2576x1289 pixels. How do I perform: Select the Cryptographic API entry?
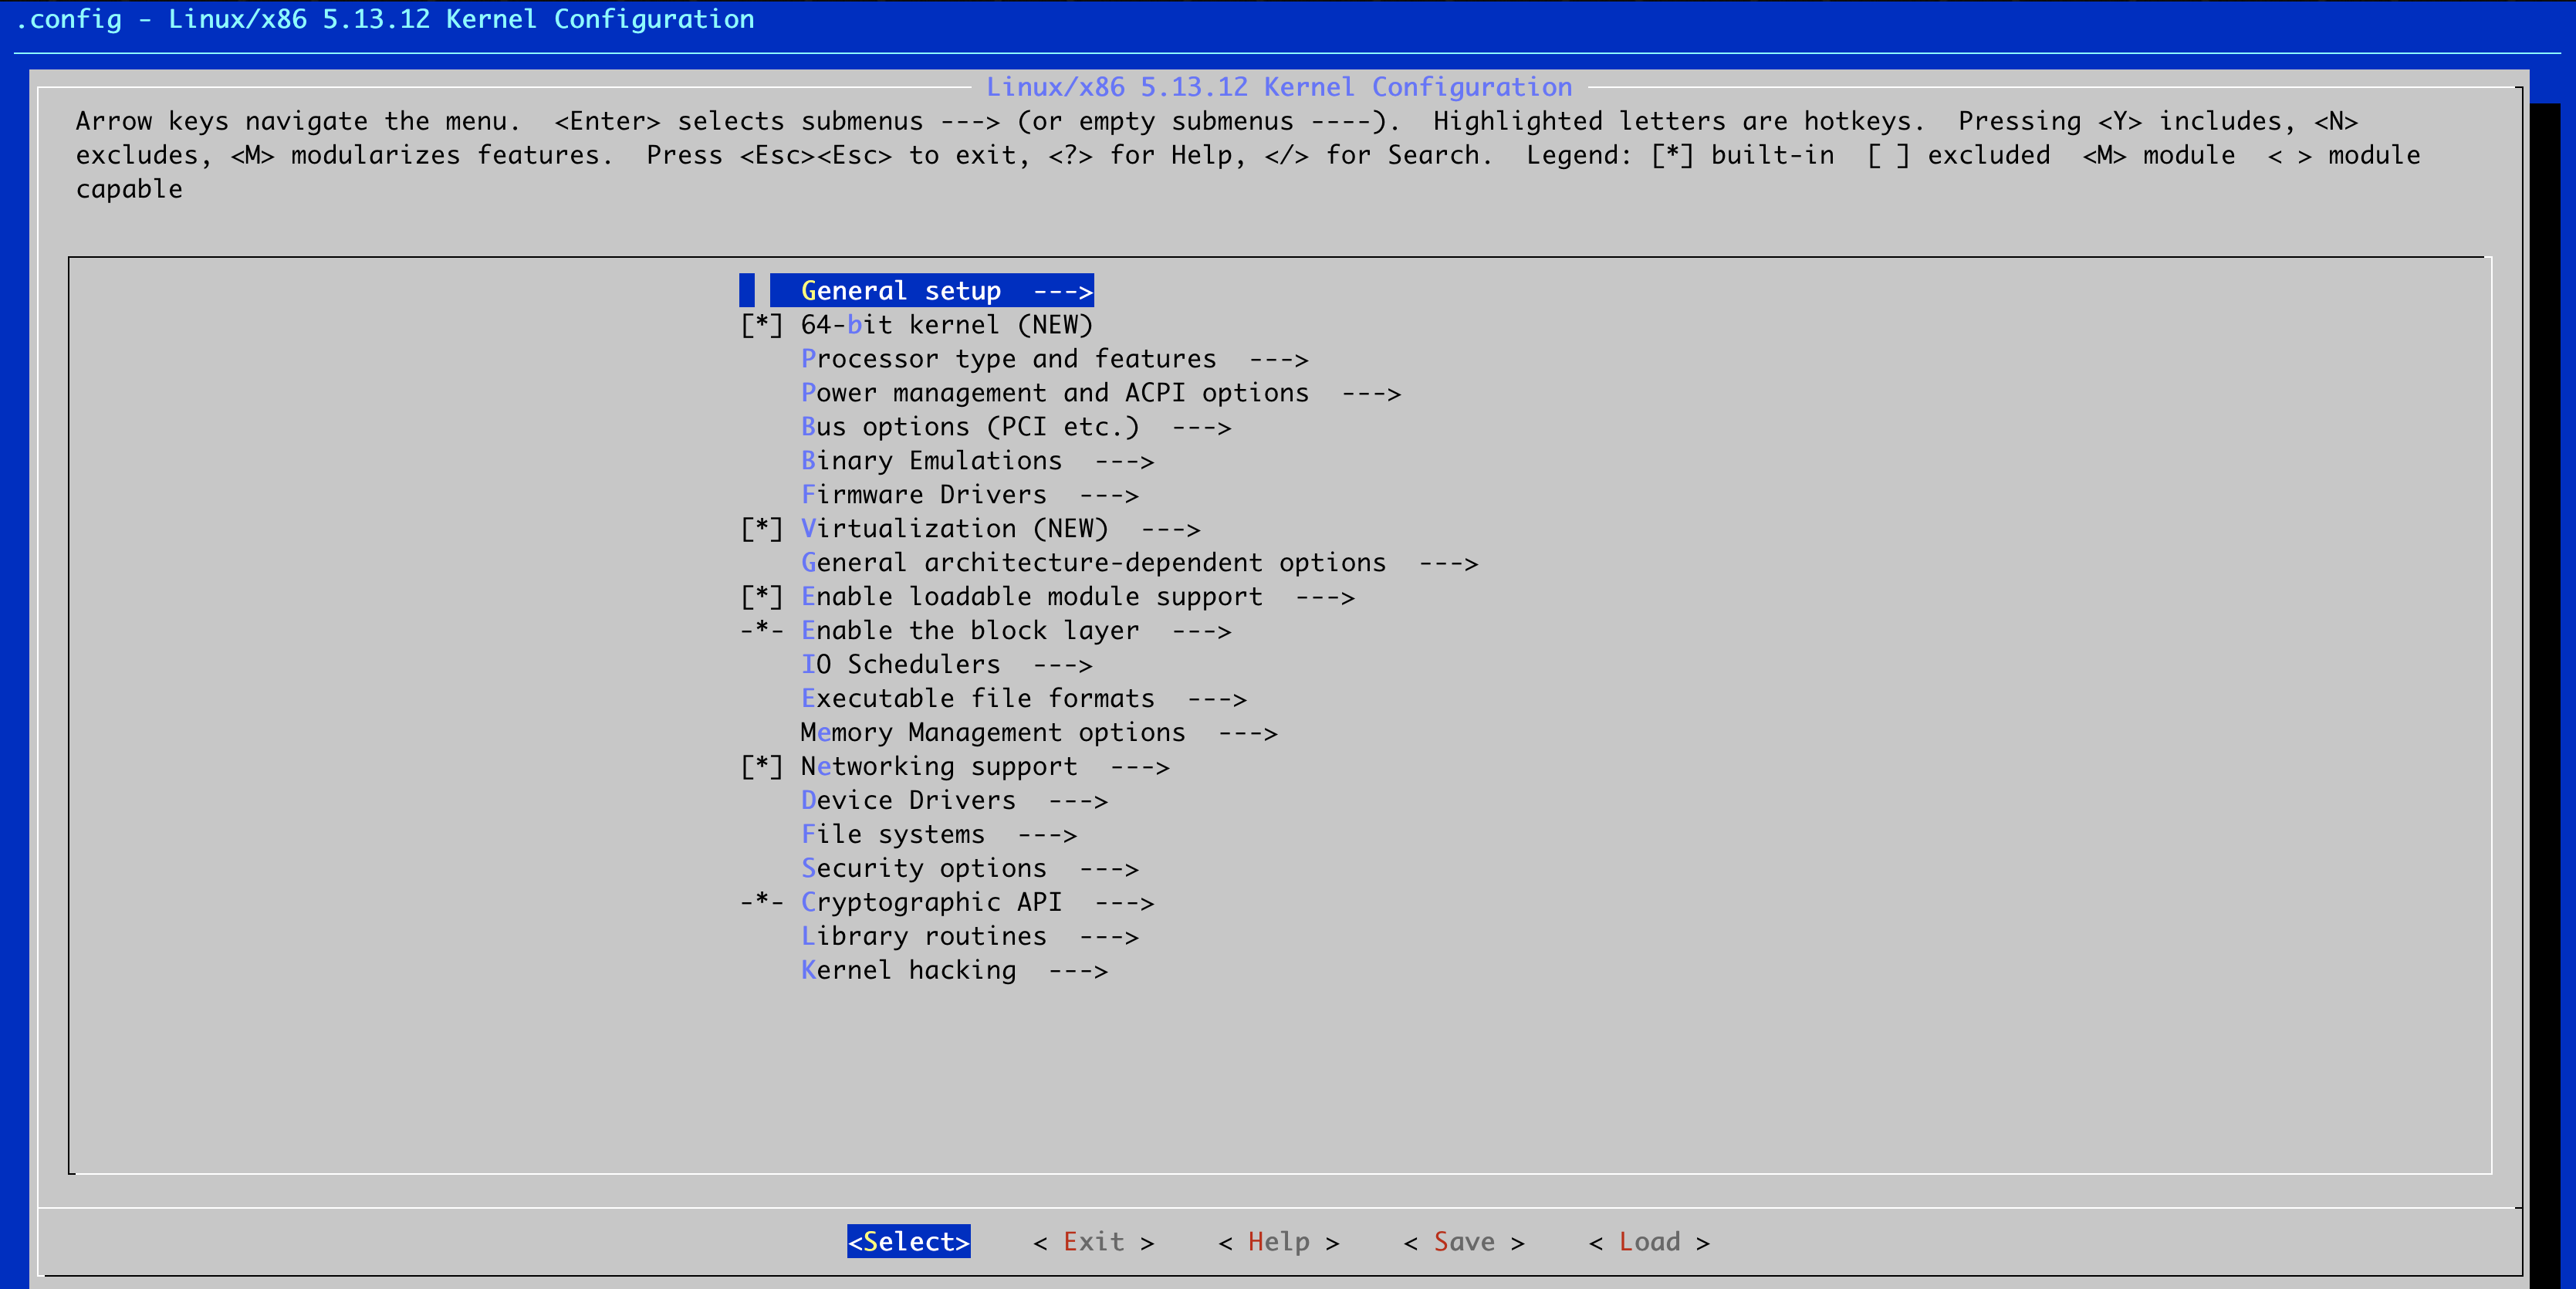[930, 903]
